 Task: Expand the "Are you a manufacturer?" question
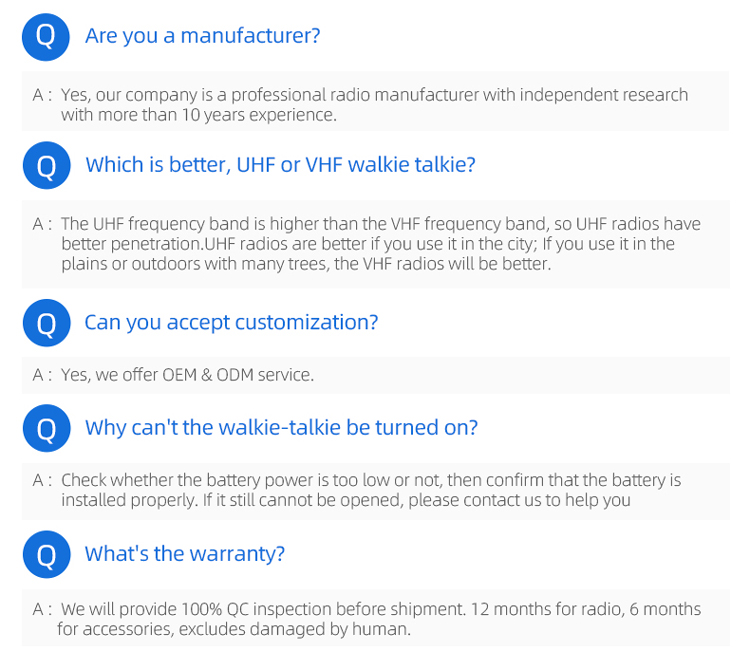coord(202,36)
